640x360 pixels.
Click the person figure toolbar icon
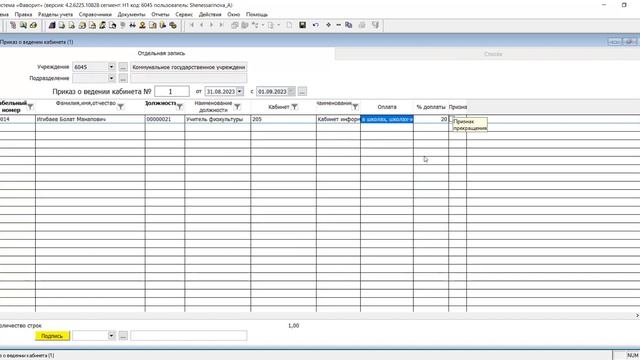point(142,25)
